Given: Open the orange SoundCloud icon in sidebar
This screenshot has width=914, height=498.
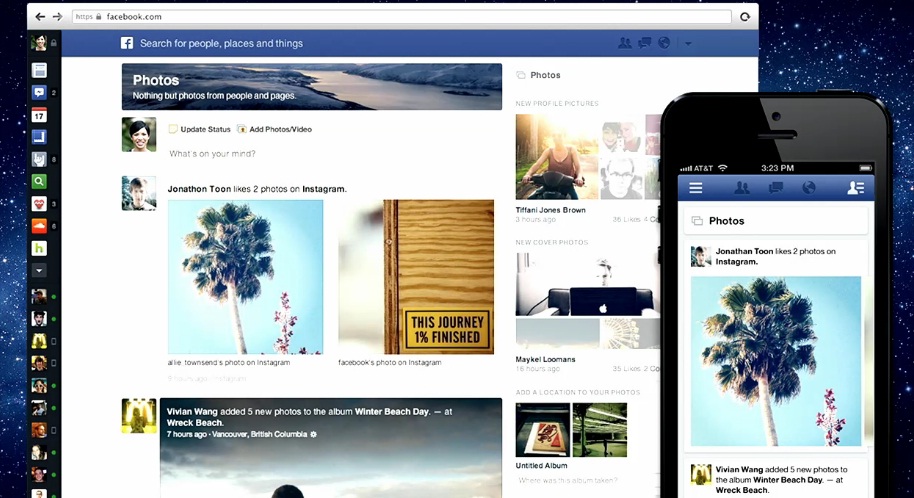Looking at the screenshot, I should [39, 226].
